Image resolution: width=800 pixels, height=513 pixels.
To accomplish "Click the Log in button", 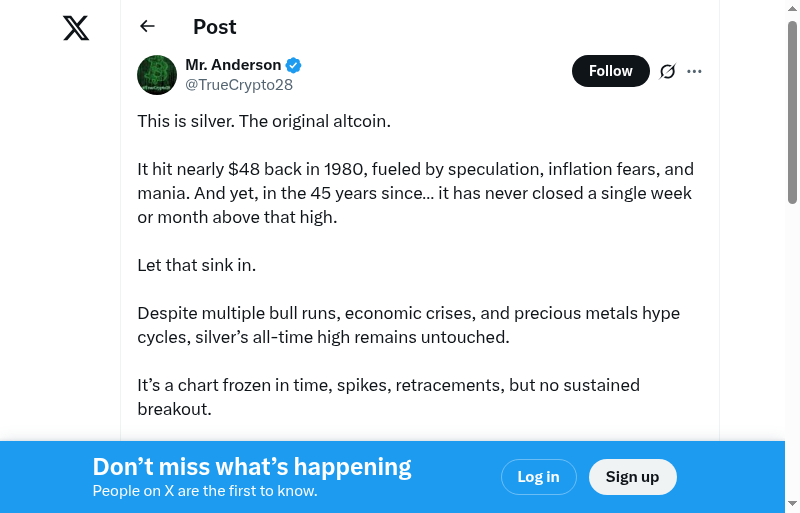I will click(538, 477).
